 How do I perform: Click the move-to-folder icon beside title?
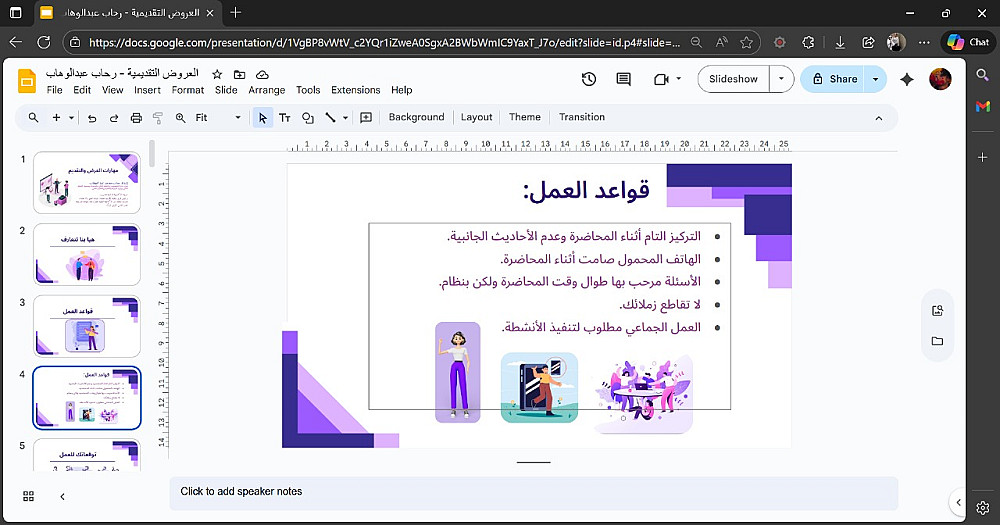[x=239, y=74]
